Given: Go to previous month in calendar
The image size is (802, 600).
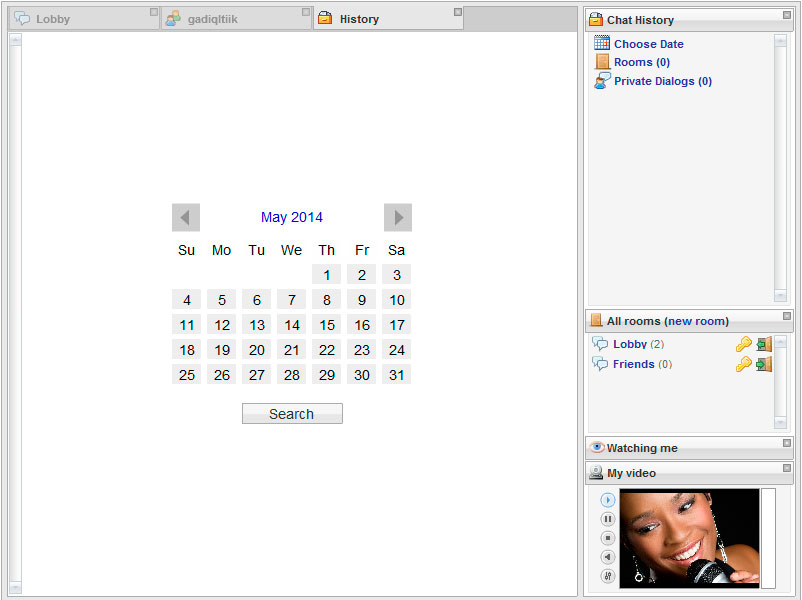Looking at the screenshot, I should tap(186, 217).
